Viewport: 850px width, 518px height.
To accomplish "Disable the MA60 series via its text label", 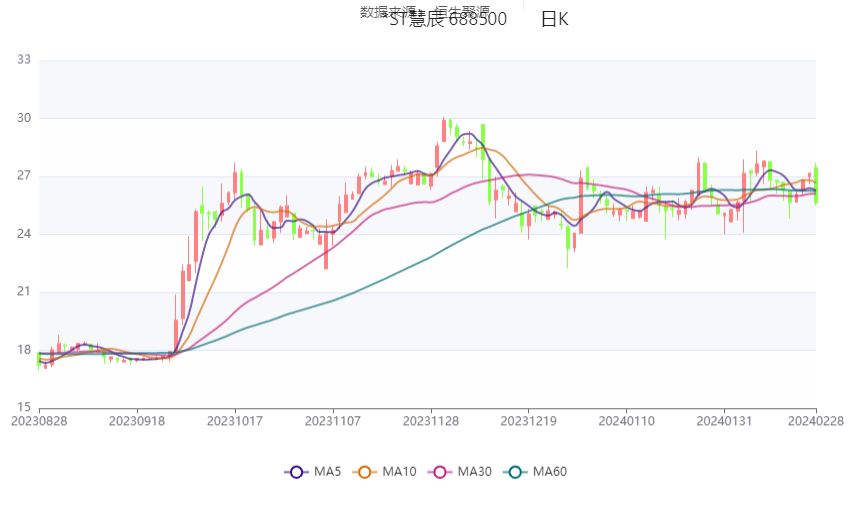I will click(549, 472).
